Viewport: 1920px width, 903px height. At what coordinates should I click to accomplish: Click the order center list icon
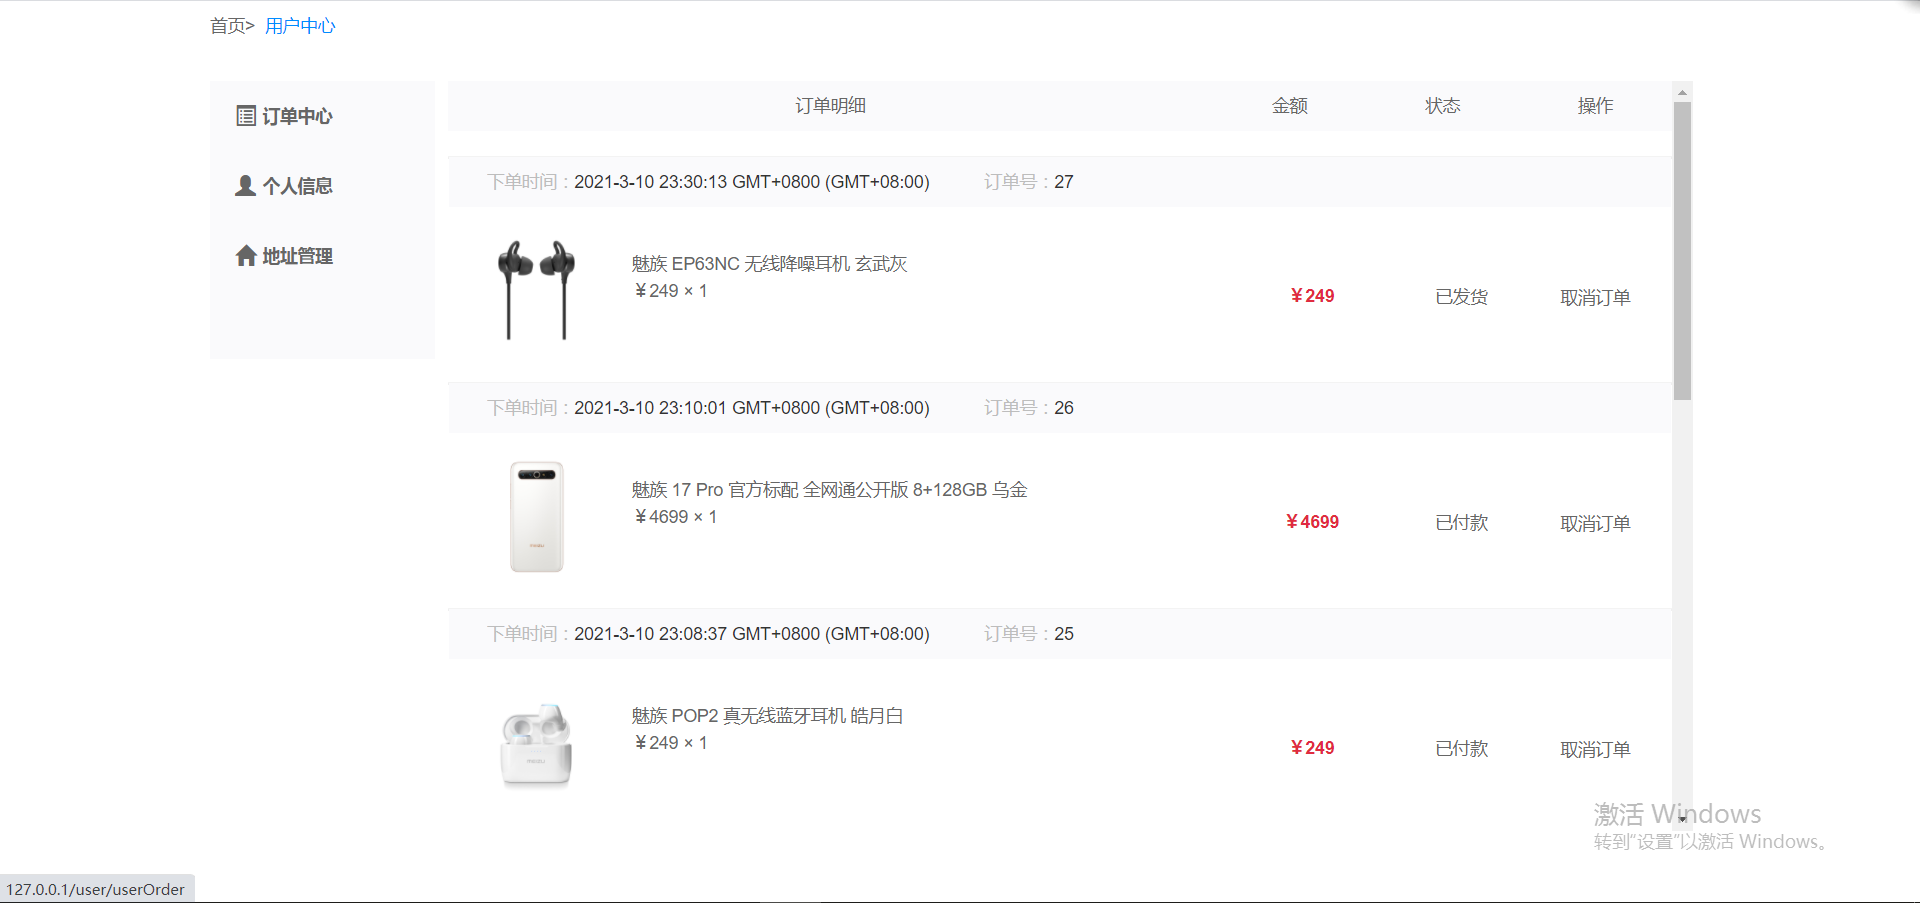(x=245, y=116)
